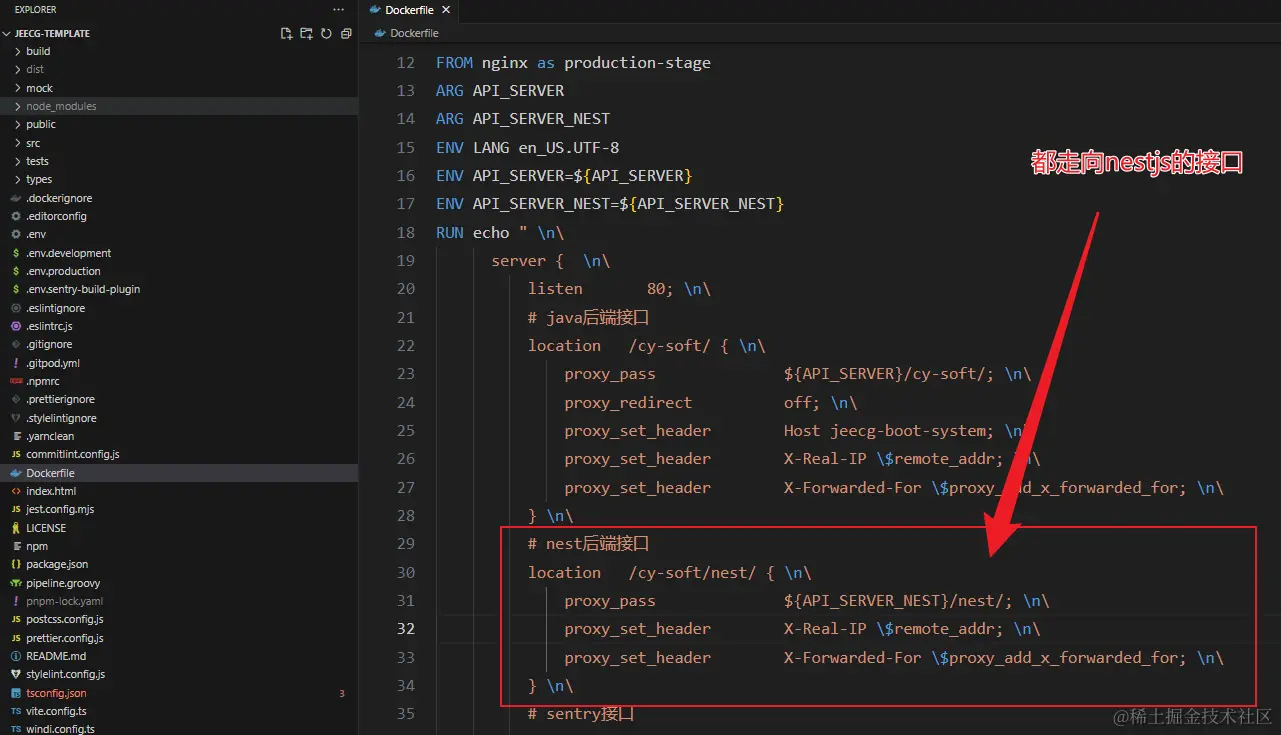This screenshot has height=735, width=1281.
Task: Open the pipeline.groovy file
Action: [179, 583]
